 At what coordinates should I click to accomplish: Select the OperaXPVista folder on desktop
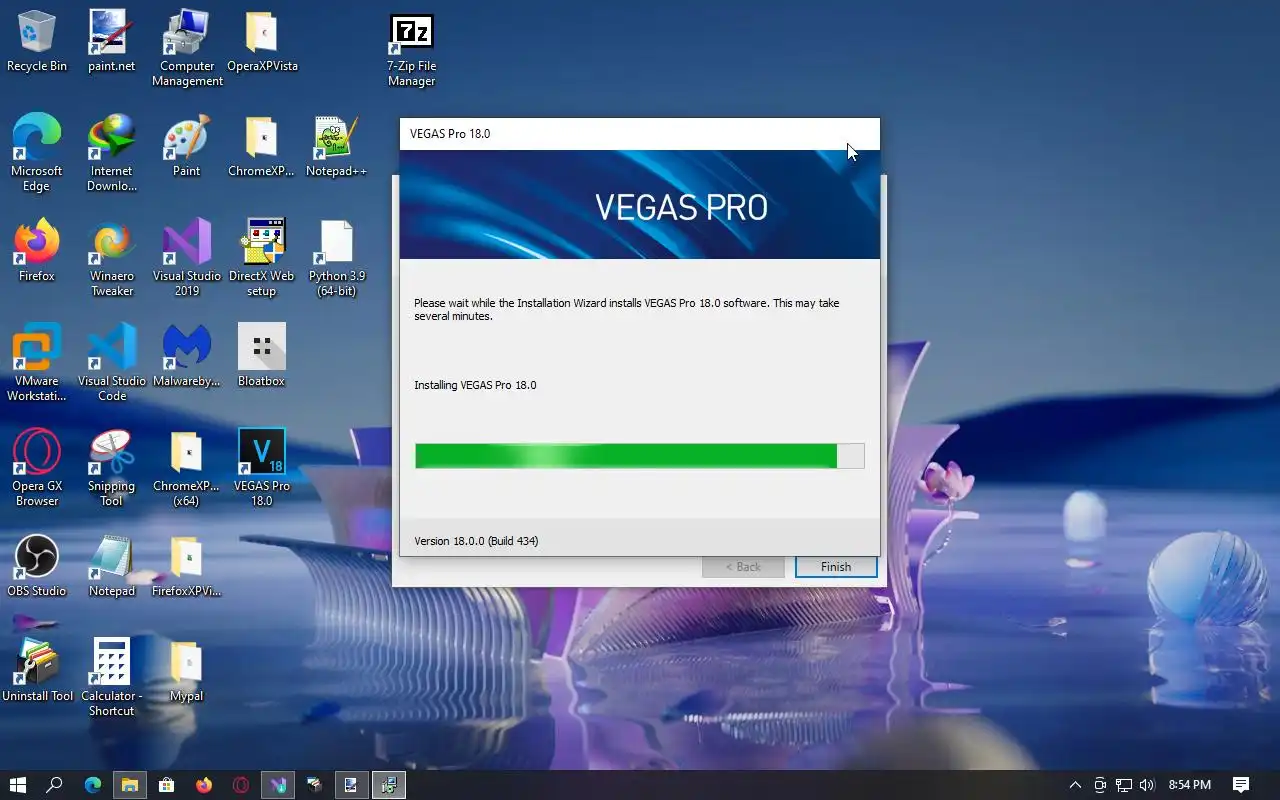click(x=262, y=42)
